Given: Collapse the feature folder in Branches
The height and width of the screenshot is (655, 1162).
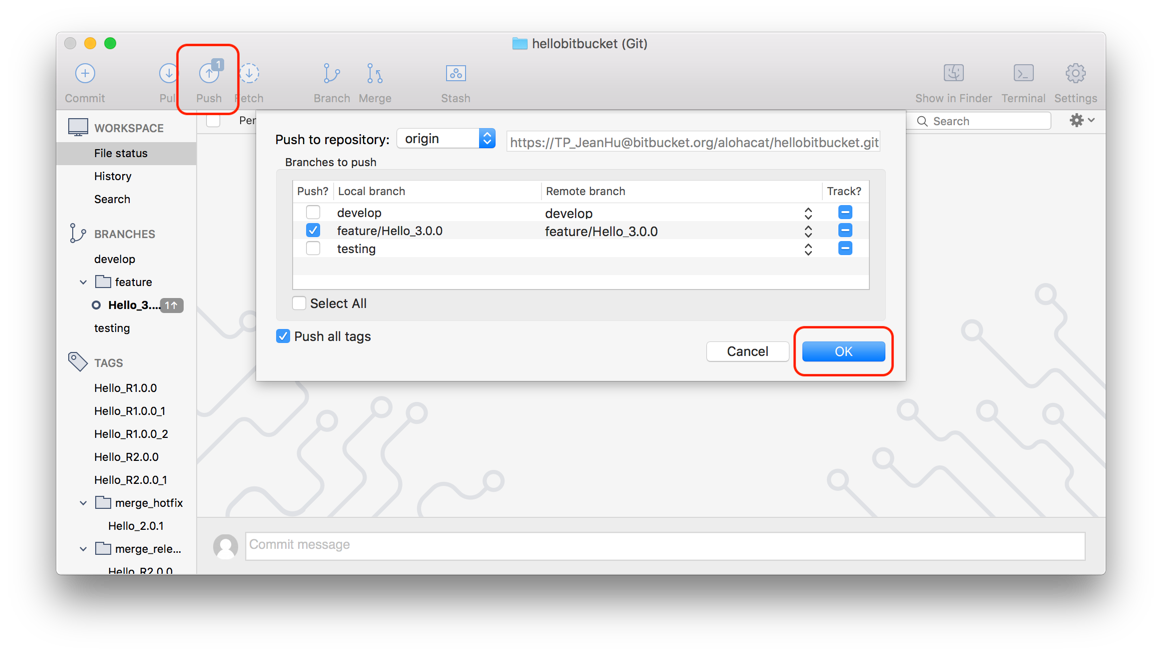Looking at the screenshot, I should click(x=83, y=282).
